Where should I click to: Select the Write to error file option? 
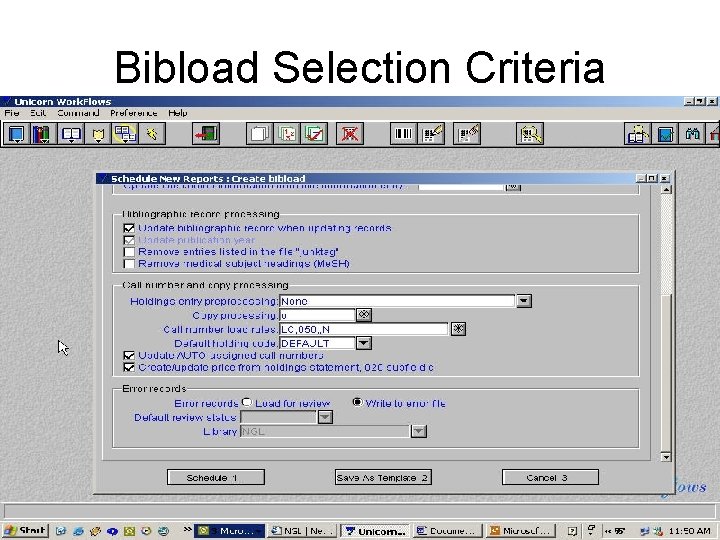pos(357,402)
